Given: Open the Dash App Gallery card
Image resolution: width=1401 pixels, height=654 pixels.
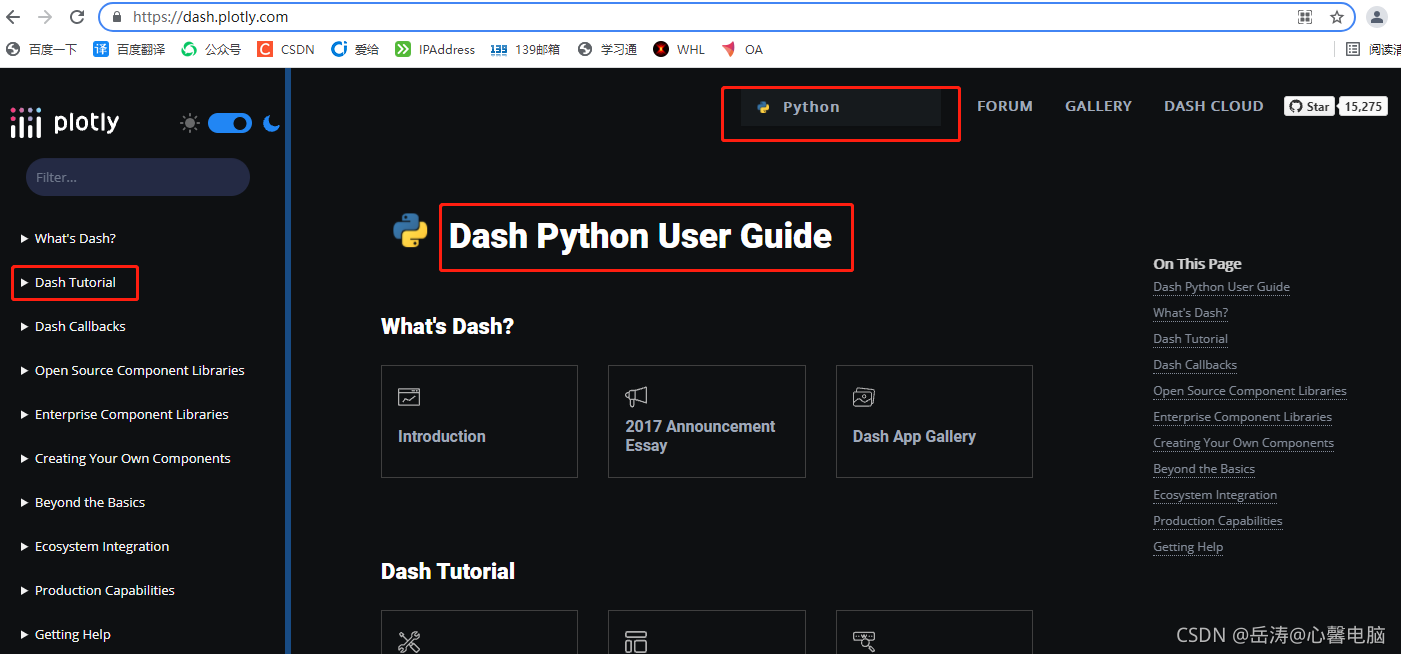Looking at the screenshot, I should [x=934, y=421].
